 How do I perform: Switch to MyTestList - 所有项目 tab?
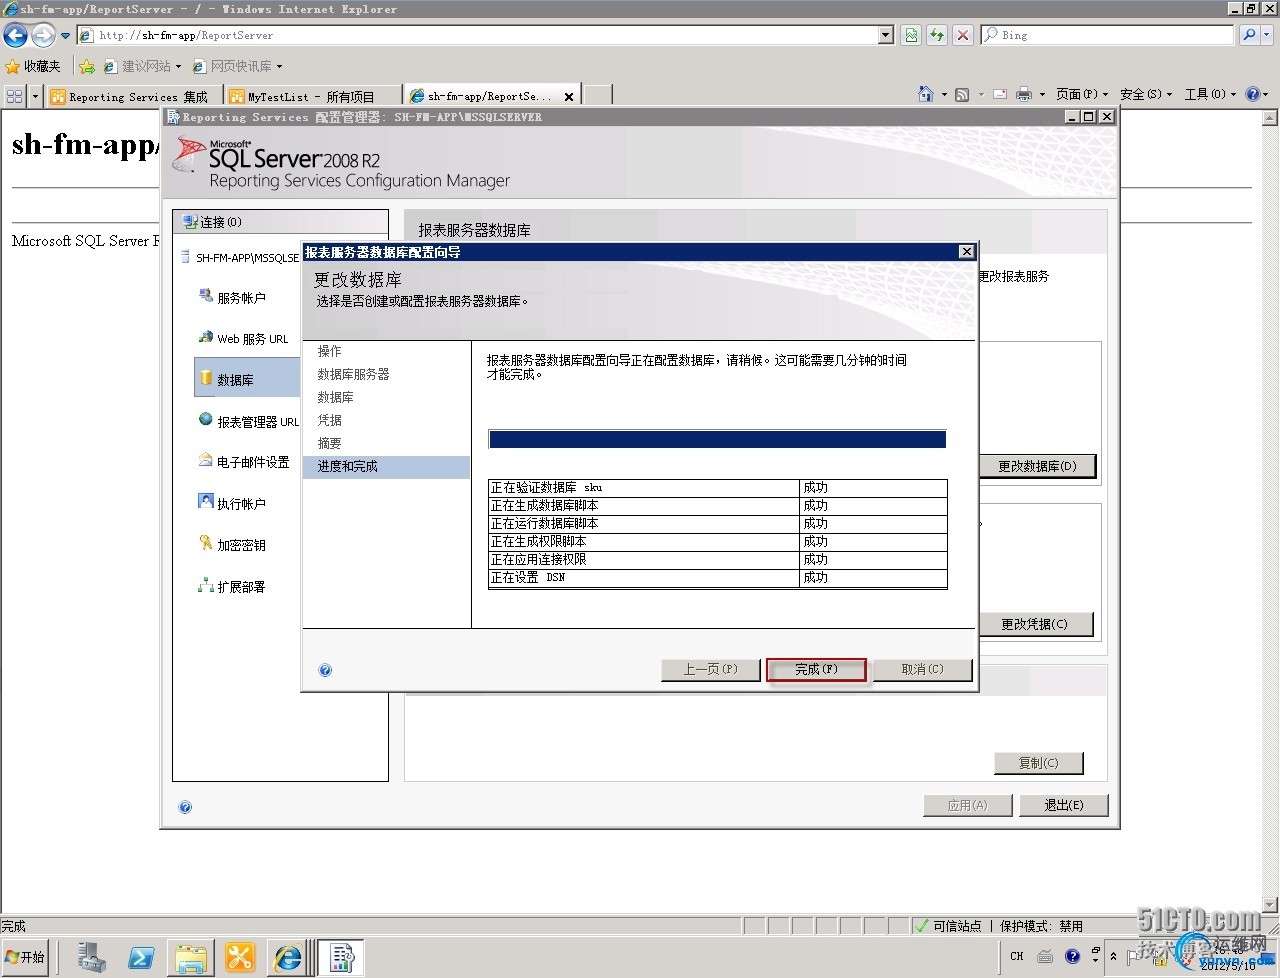coord(312,96)
